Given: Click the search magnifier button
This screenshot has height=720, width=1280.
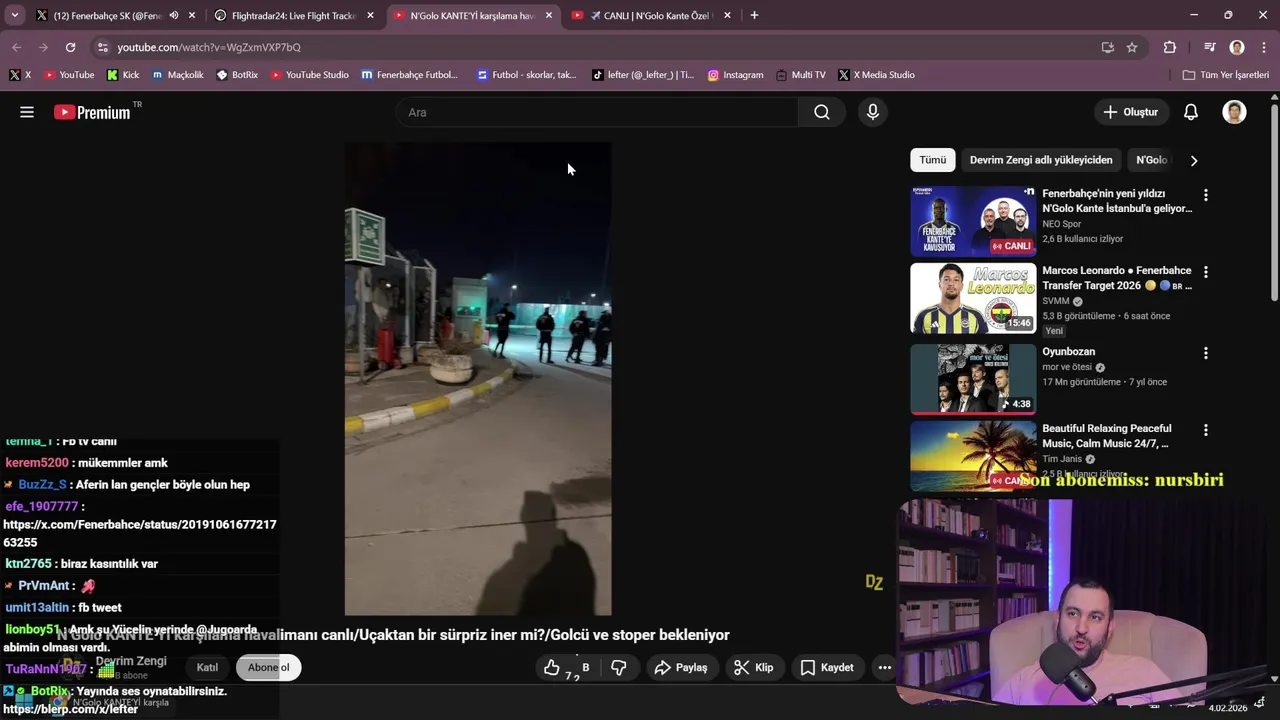Looking at the screenshot, I should [x=822, y=112].
